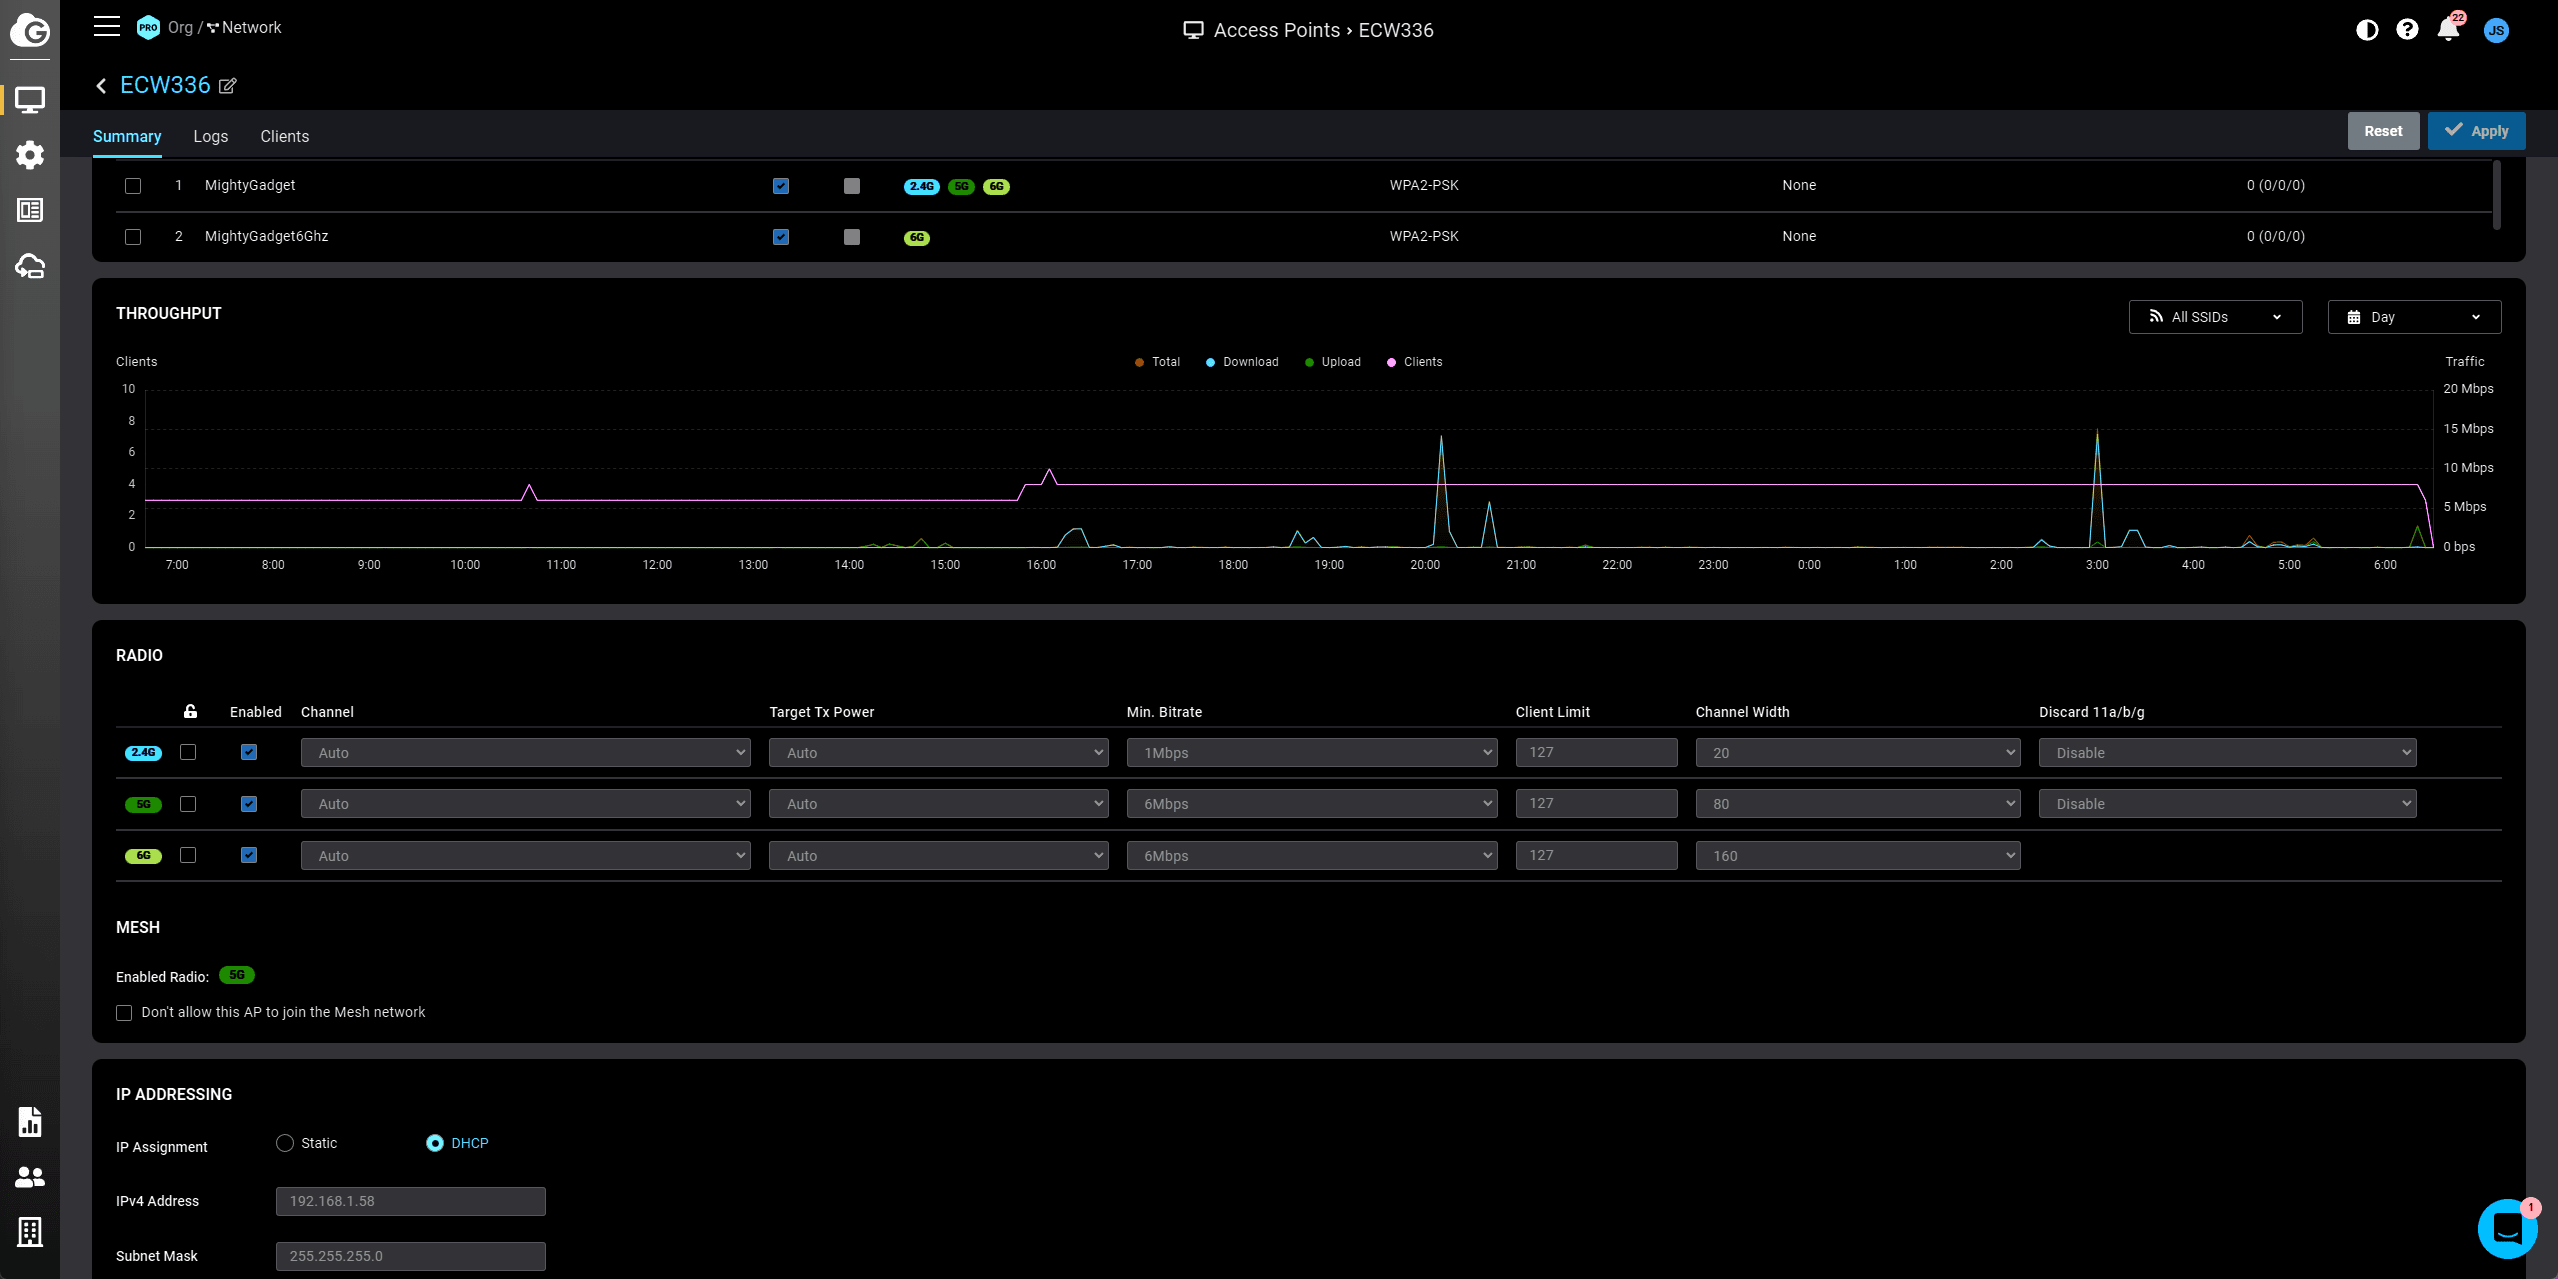
Task: Switch to the Clients tab
Action: click(x=284, y=136)
